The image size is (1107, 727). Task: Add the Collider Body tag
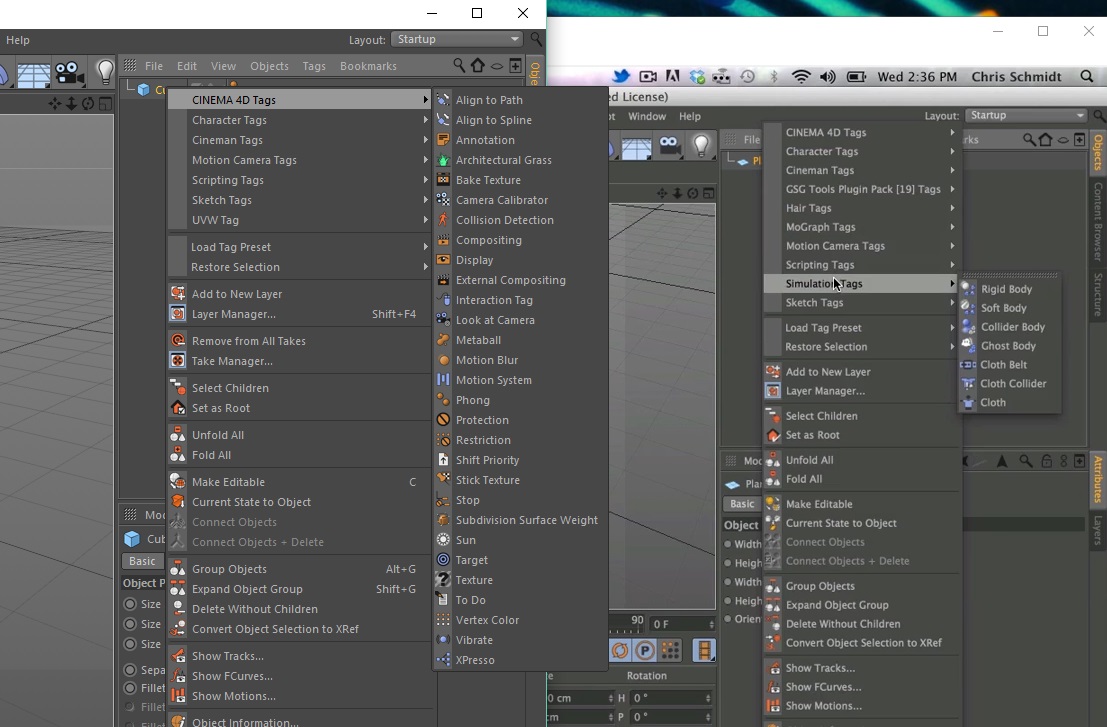pos(1009,327)
